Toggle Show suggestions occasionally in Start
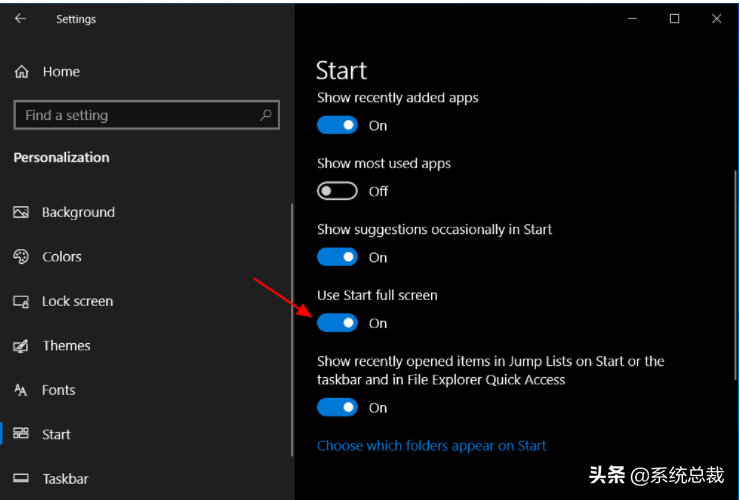The image size is (740, 500). 337,257
